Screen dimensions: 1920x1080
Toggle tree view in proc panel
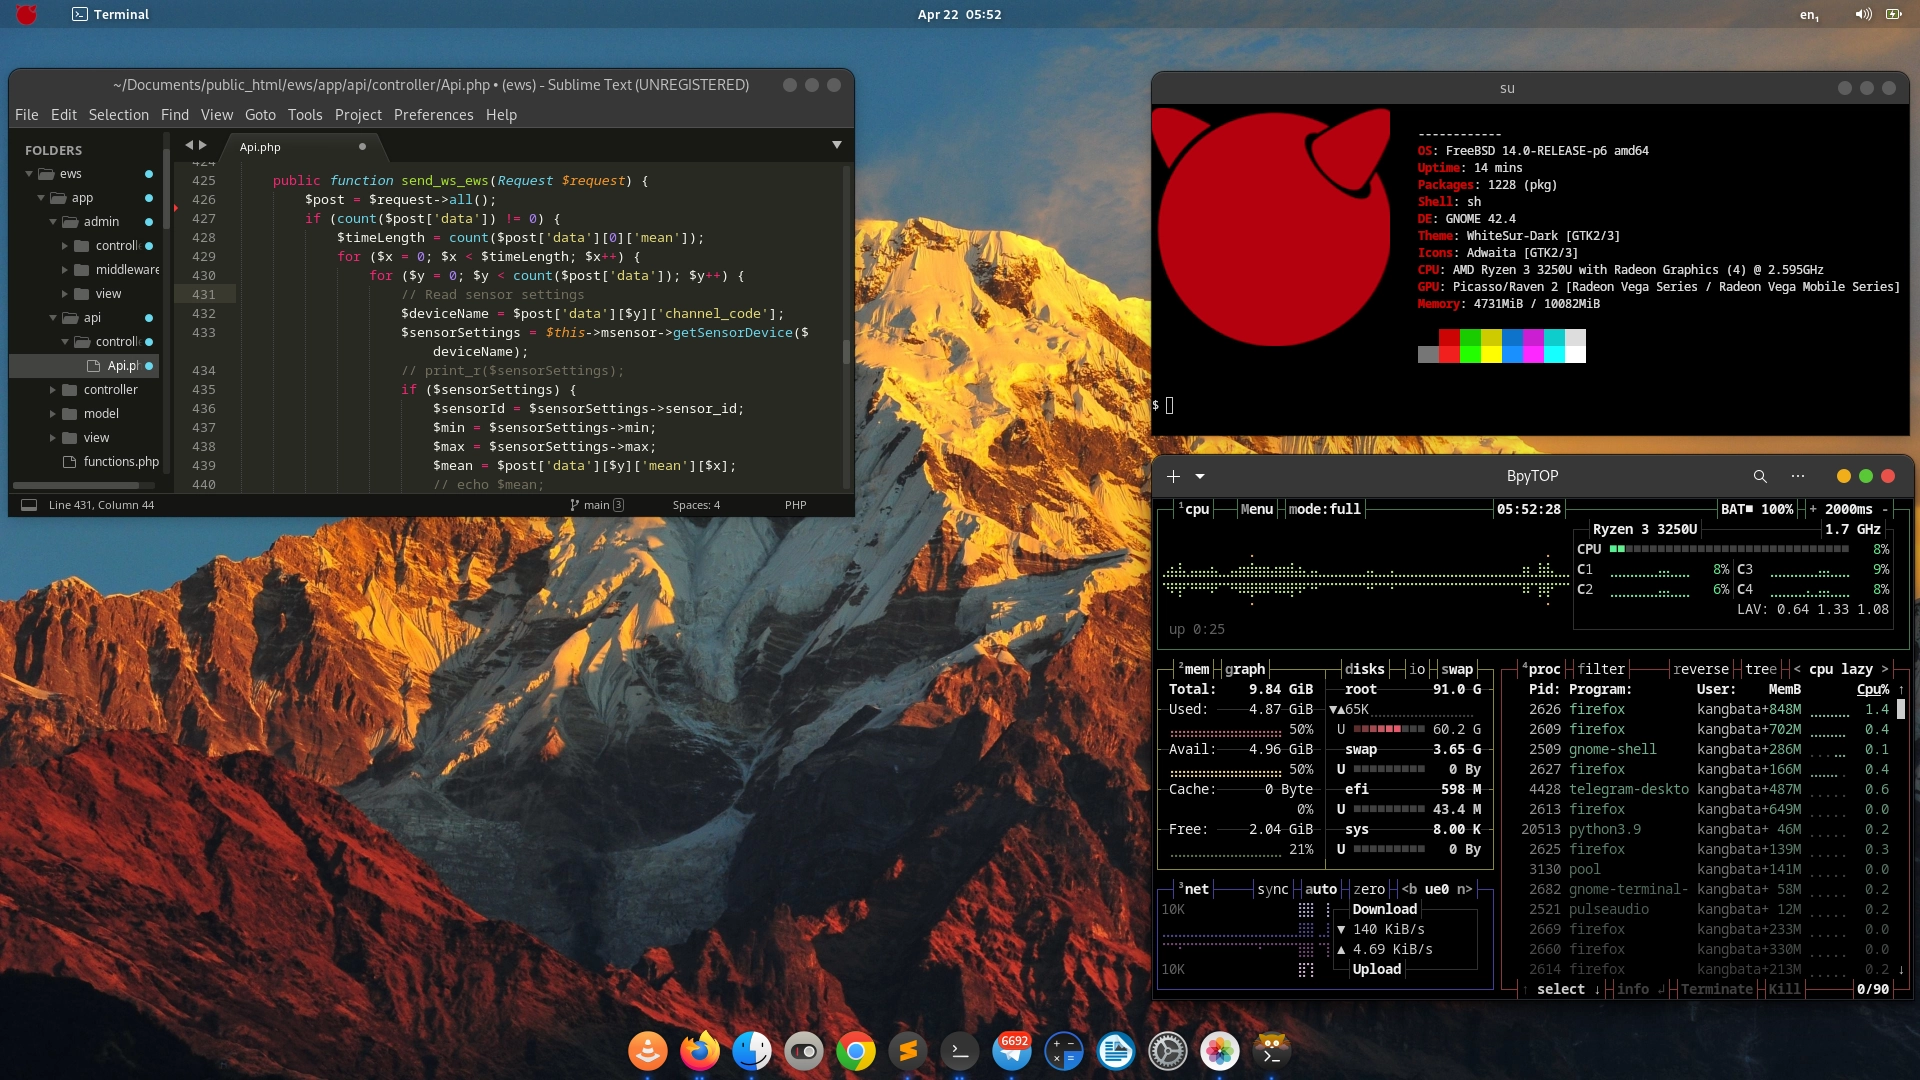tap(1761, 669)
